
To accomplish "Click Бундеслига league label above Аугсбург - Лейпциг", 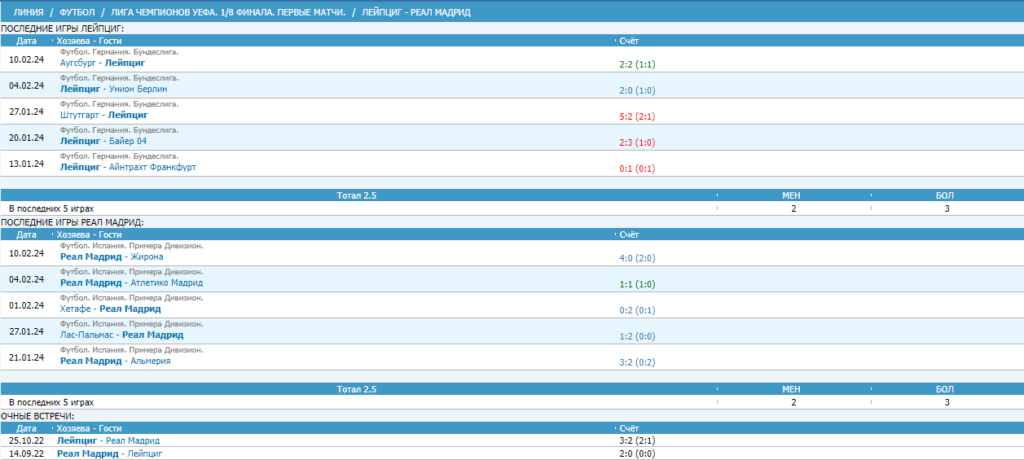I will [120, 52].
